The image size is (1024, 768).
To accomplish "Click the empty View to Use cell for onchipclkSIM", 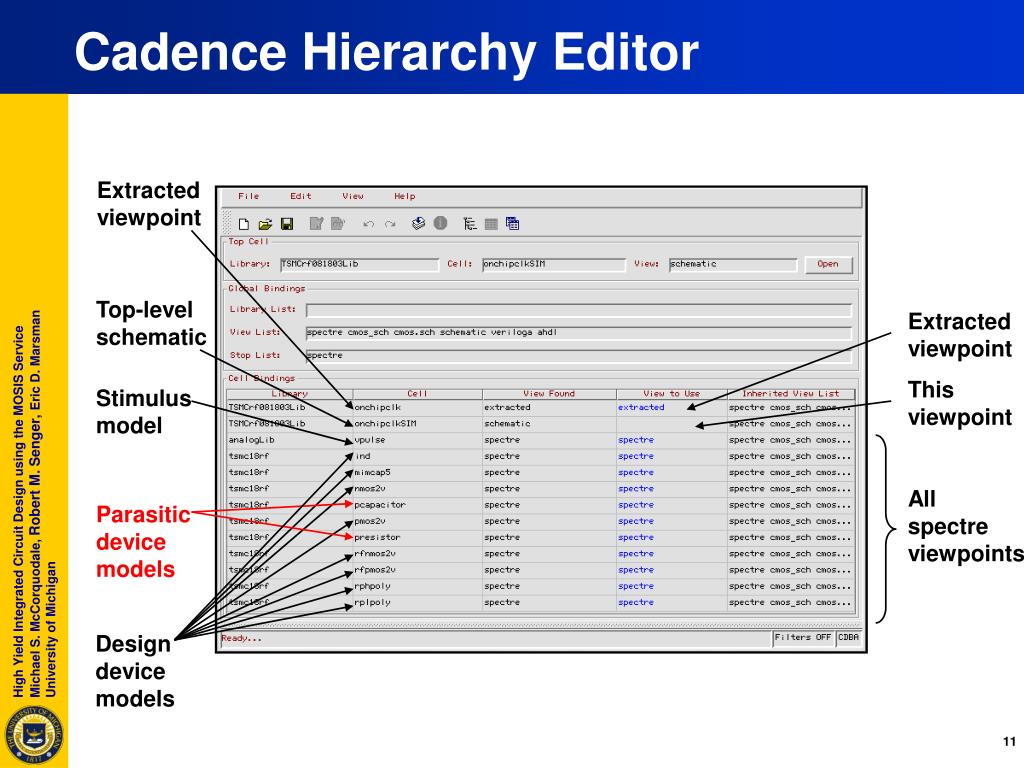I will pos(671,423).
